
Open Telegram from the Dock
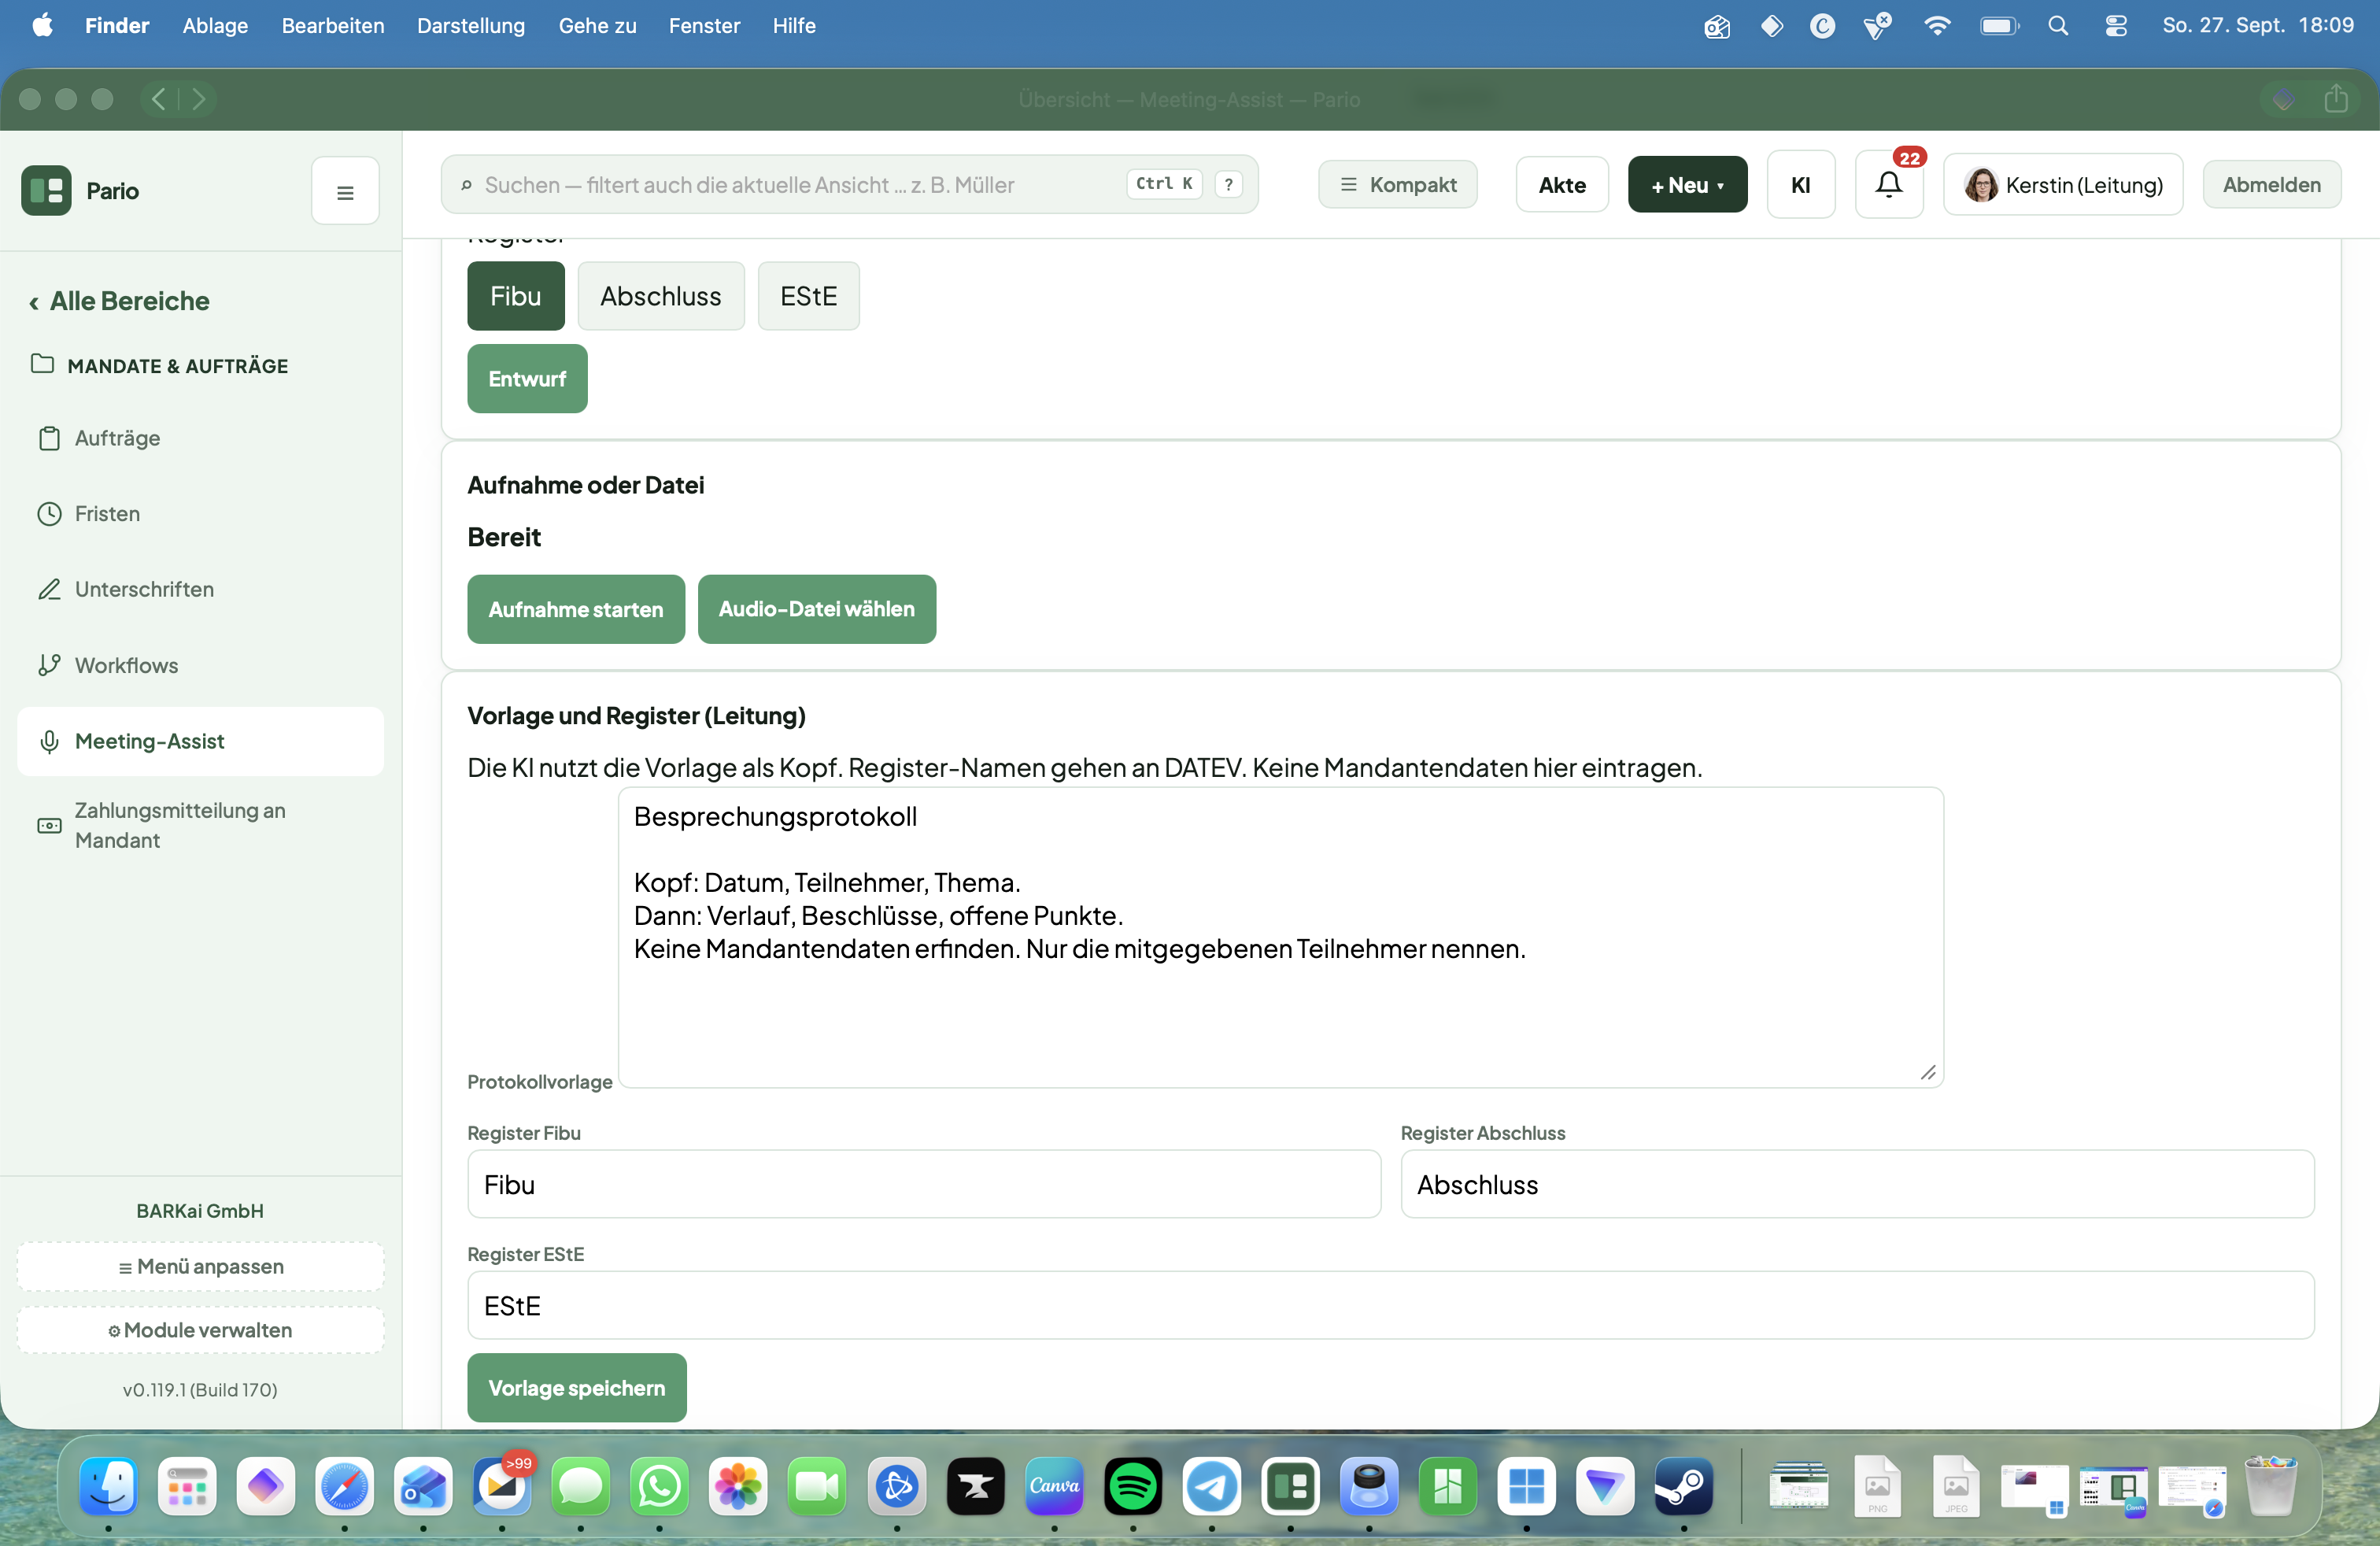point(1212,1486)
